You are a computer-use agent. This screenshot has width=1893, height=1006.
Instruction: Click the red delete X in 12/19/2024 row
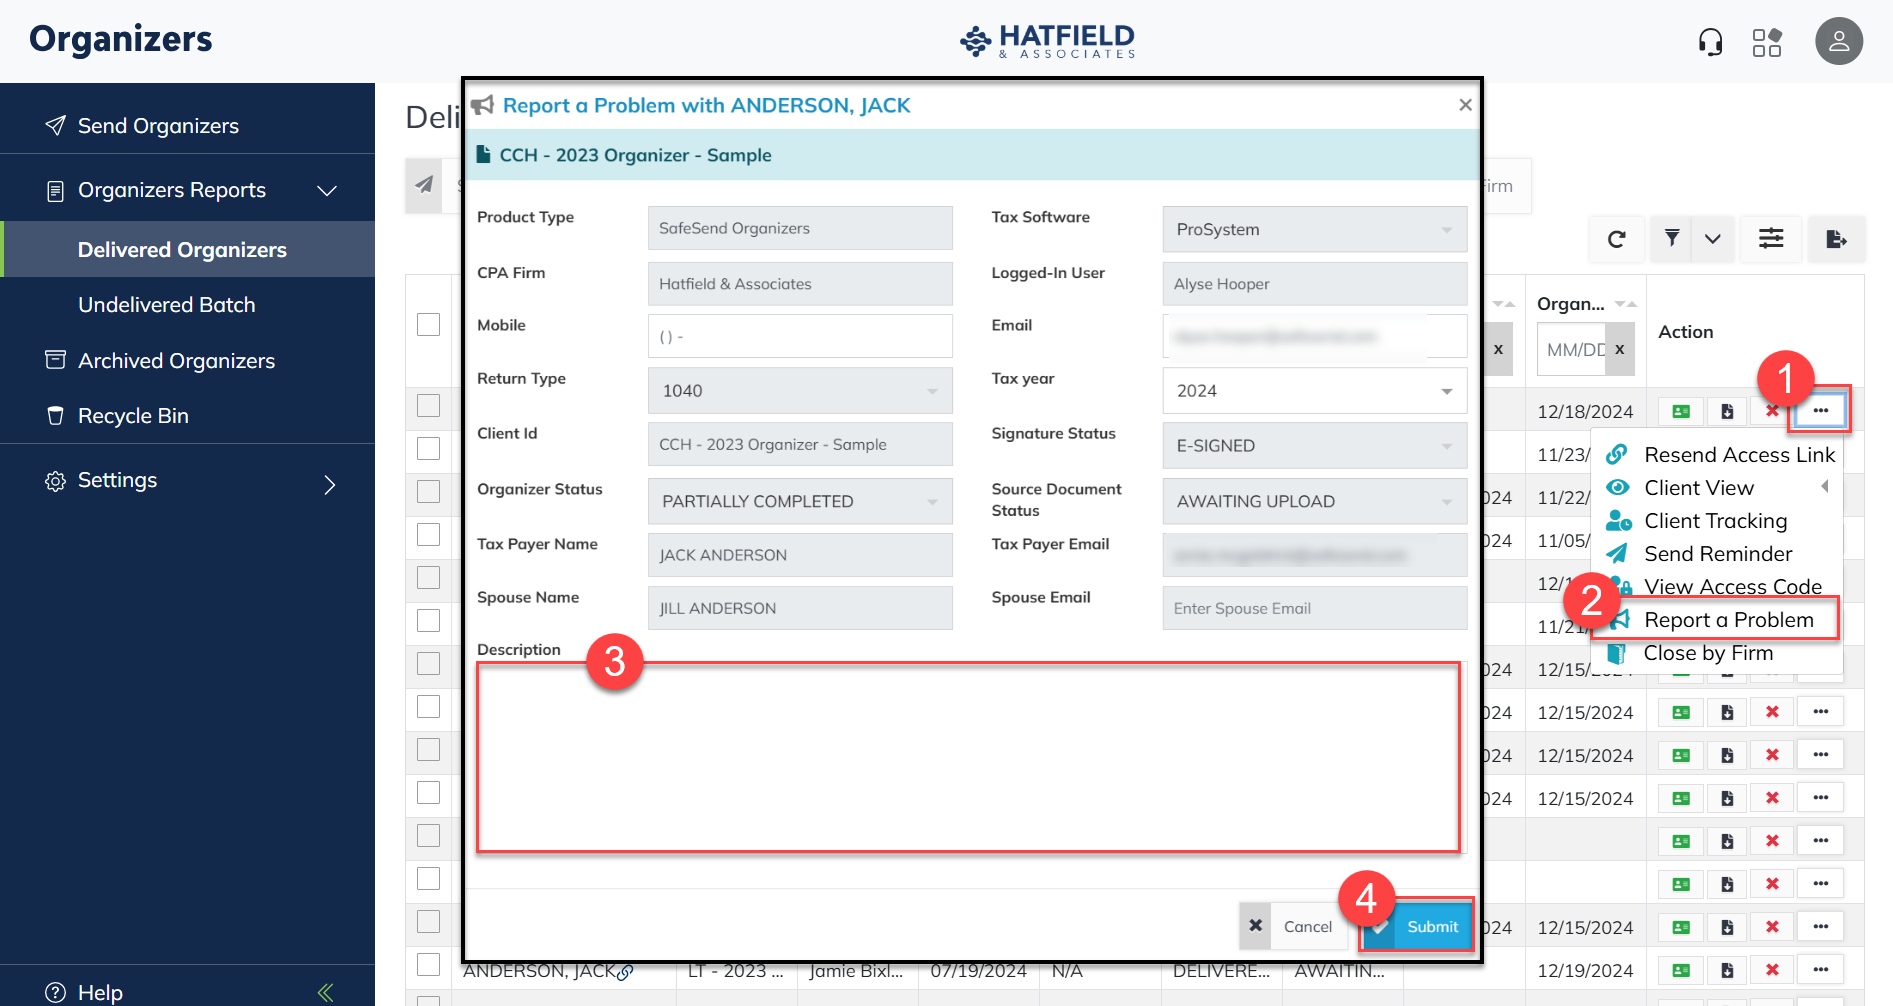click(x=1772, y=970)
